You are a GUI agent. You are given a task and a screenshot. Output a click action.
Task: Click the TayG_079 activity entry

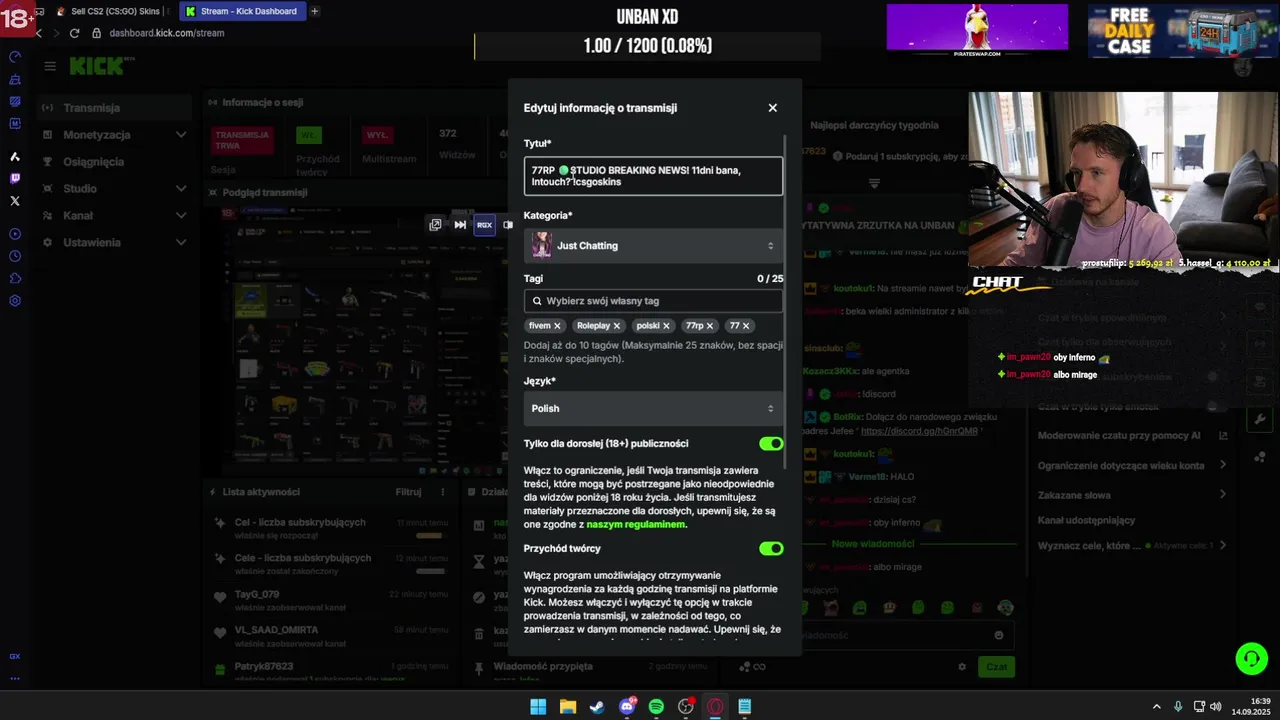(330, 600)
